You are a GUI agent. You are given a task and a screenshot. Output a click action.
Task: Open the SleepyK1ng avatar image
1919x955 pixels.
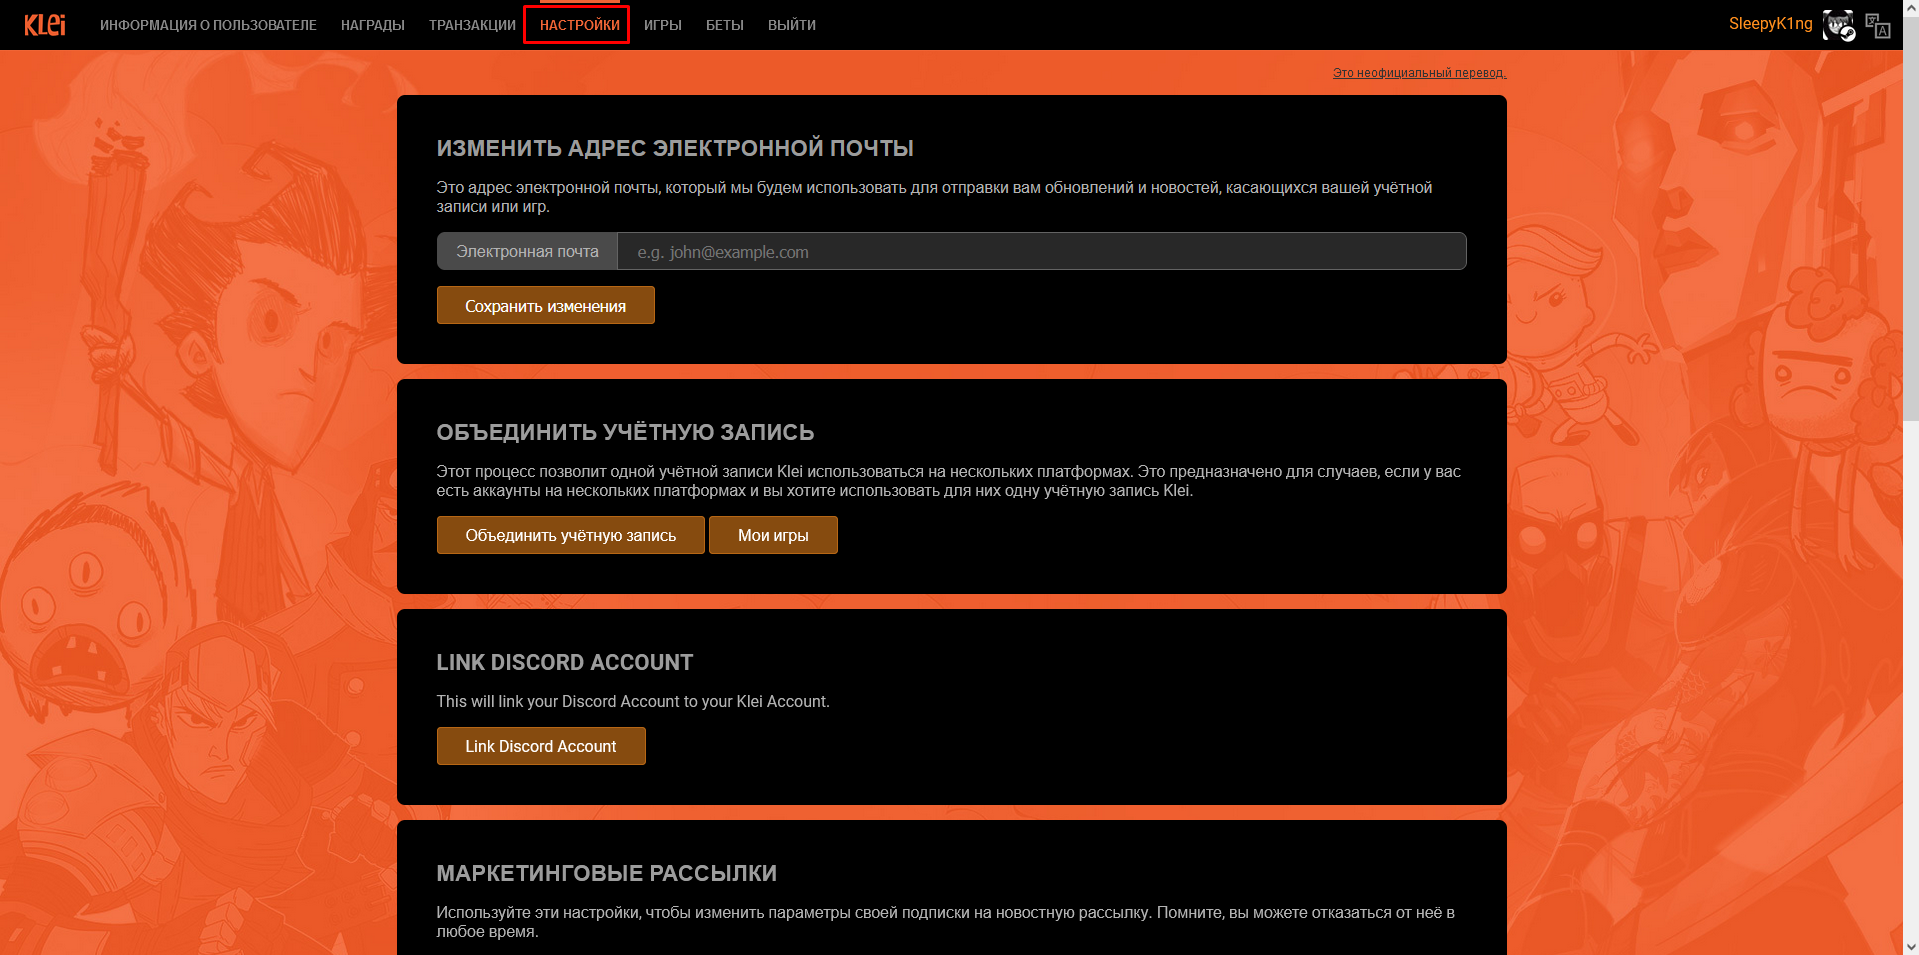click(1838, 25)
